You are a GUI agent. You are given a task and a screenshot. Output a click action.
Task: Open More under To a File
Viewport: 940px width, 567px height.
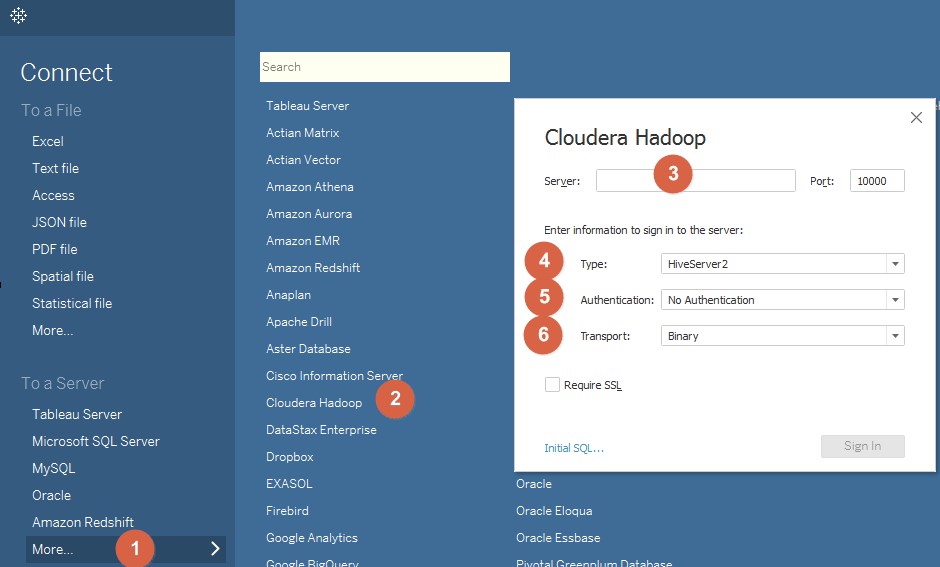(x=53, y=330)
